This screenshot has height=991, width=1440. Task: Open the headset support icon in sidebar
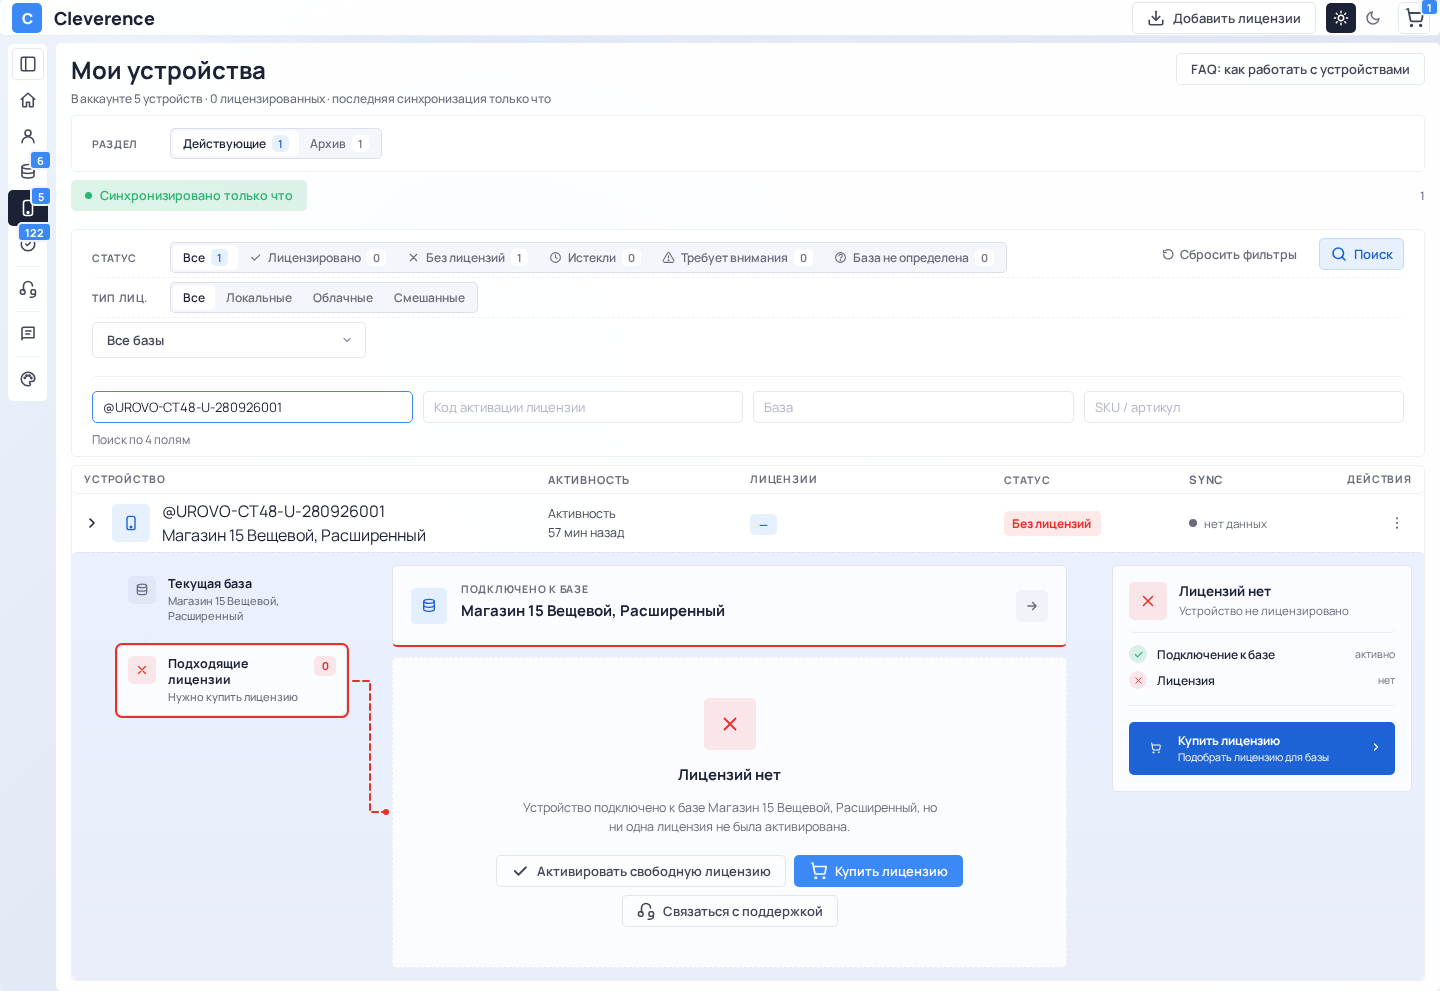tap(28, 289)
